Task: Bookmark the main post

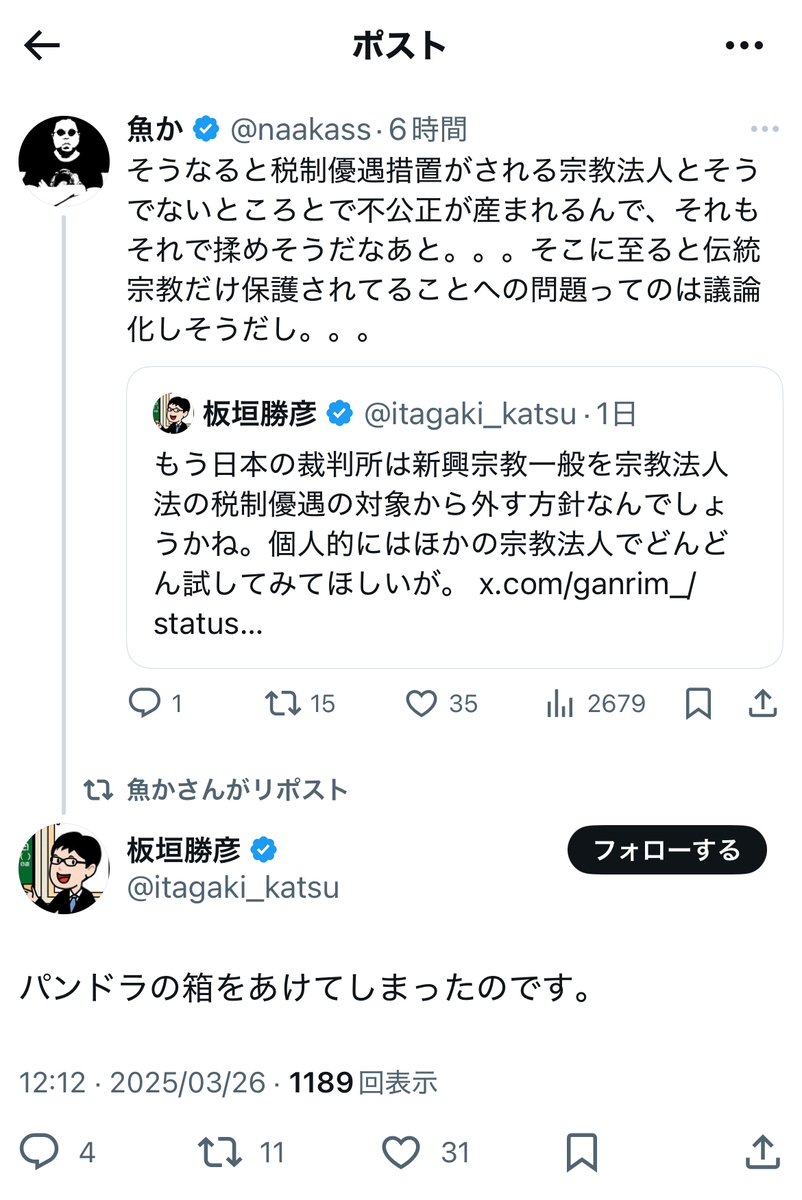Action: click(582, 1152)
